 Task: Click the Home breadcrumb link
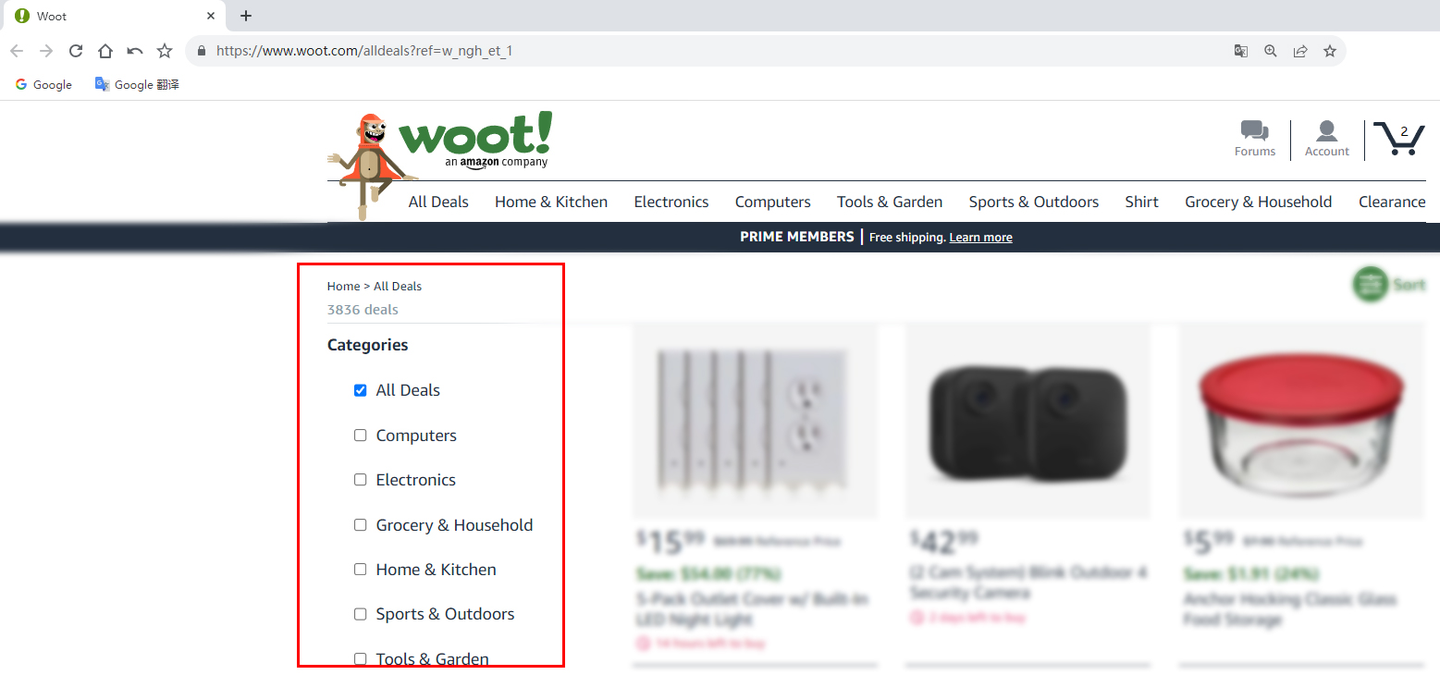click(343, 286)
